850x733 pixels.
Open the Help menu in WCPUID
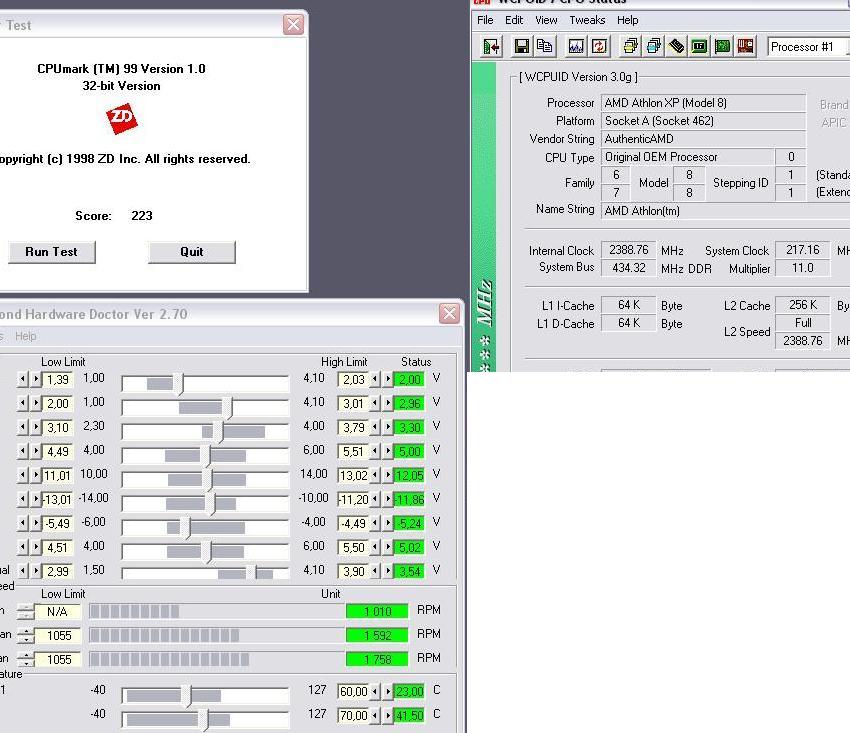(627, 20)
